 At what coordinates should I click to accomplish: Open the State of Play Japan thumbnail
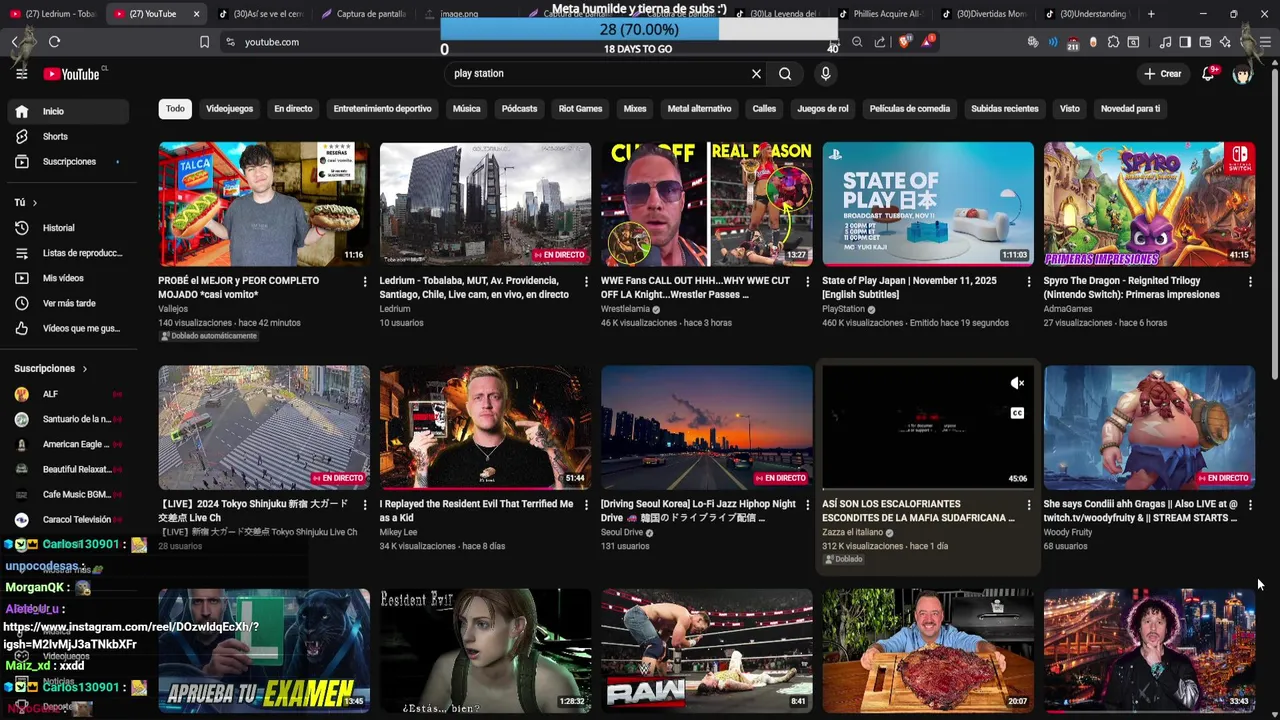(928, 204)
